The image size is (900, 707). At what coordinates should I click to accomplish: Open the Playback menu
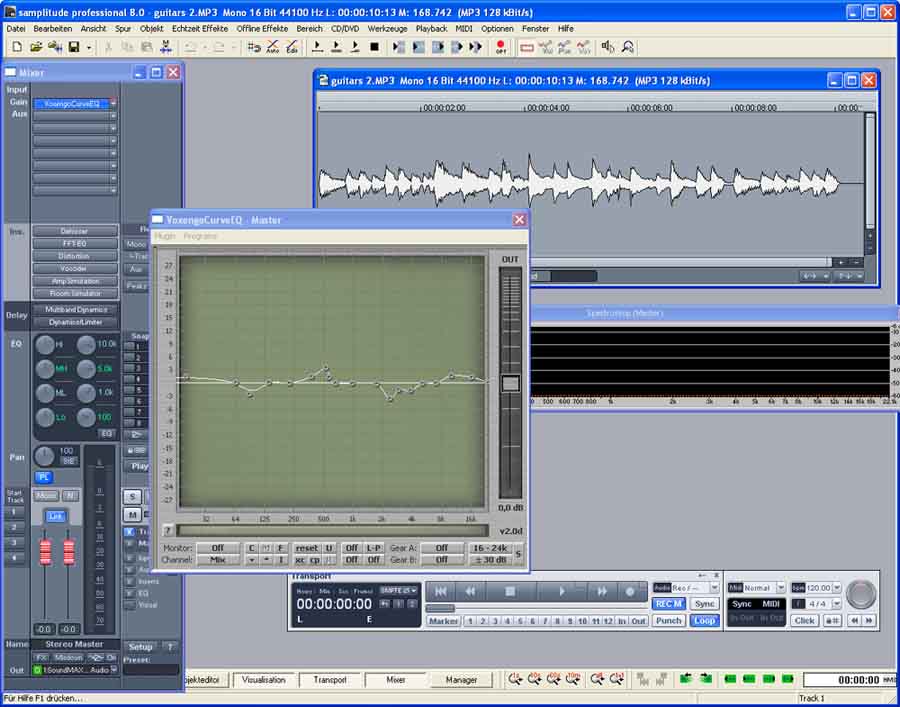[431, 28]
